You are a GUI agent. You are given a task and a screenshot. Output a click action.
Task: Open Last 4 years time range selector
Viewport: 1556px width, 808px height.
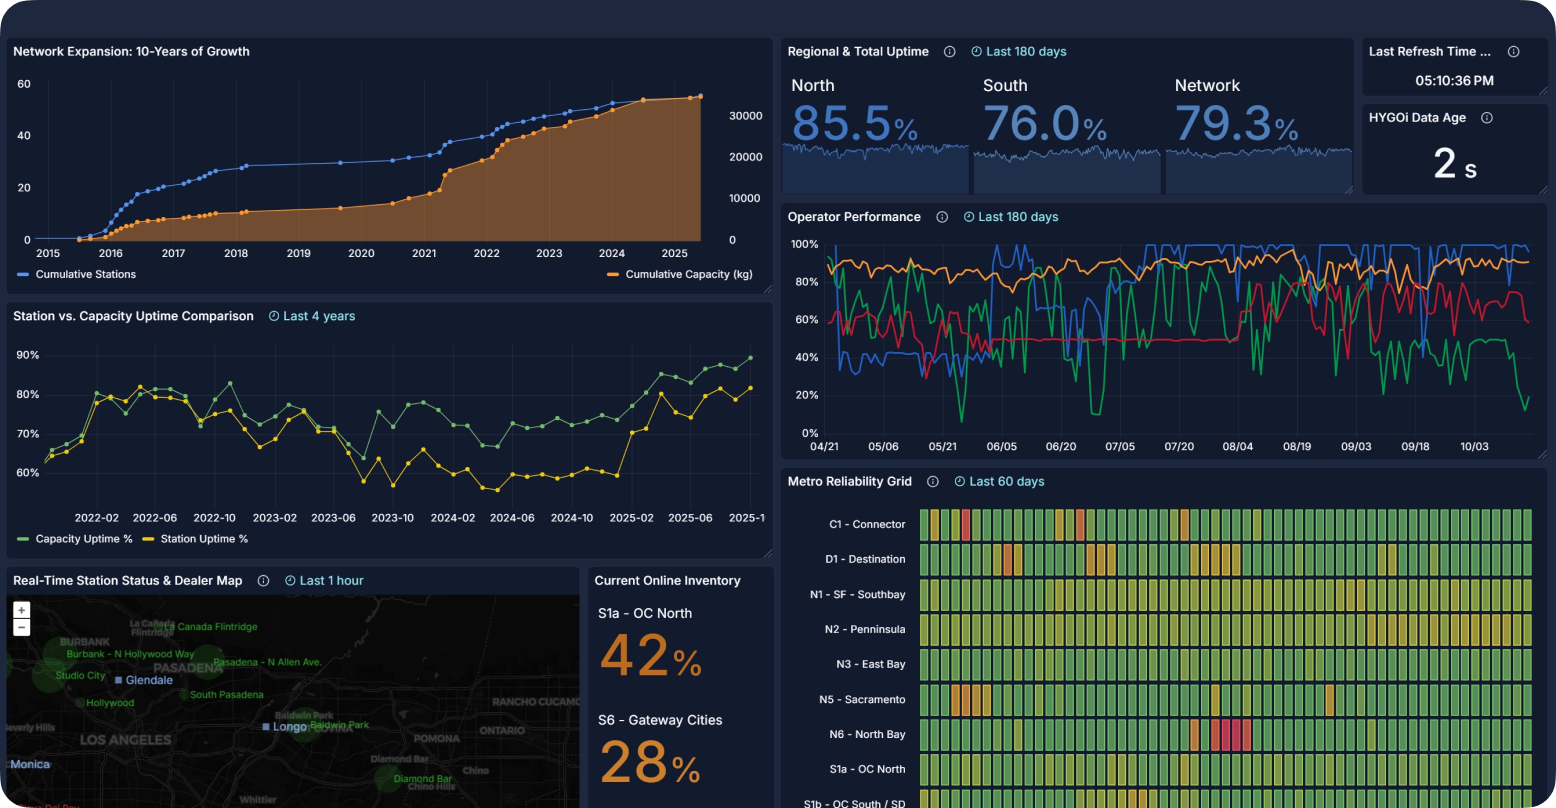click(x=312, y=316)
